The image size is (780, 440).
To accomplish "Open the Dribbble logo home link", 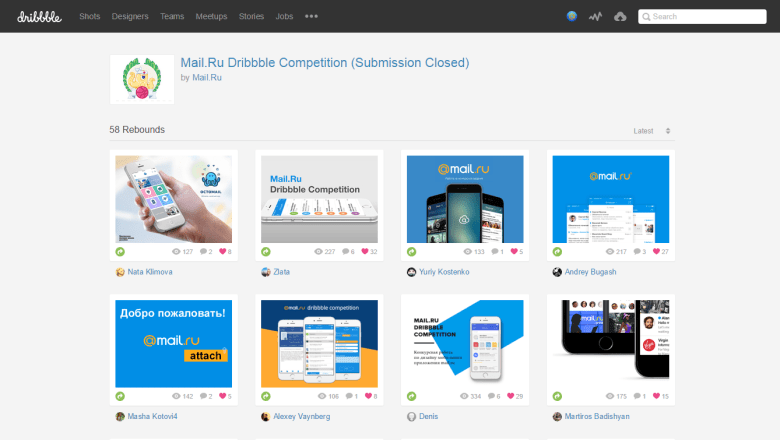I will (x=39, y=17).
